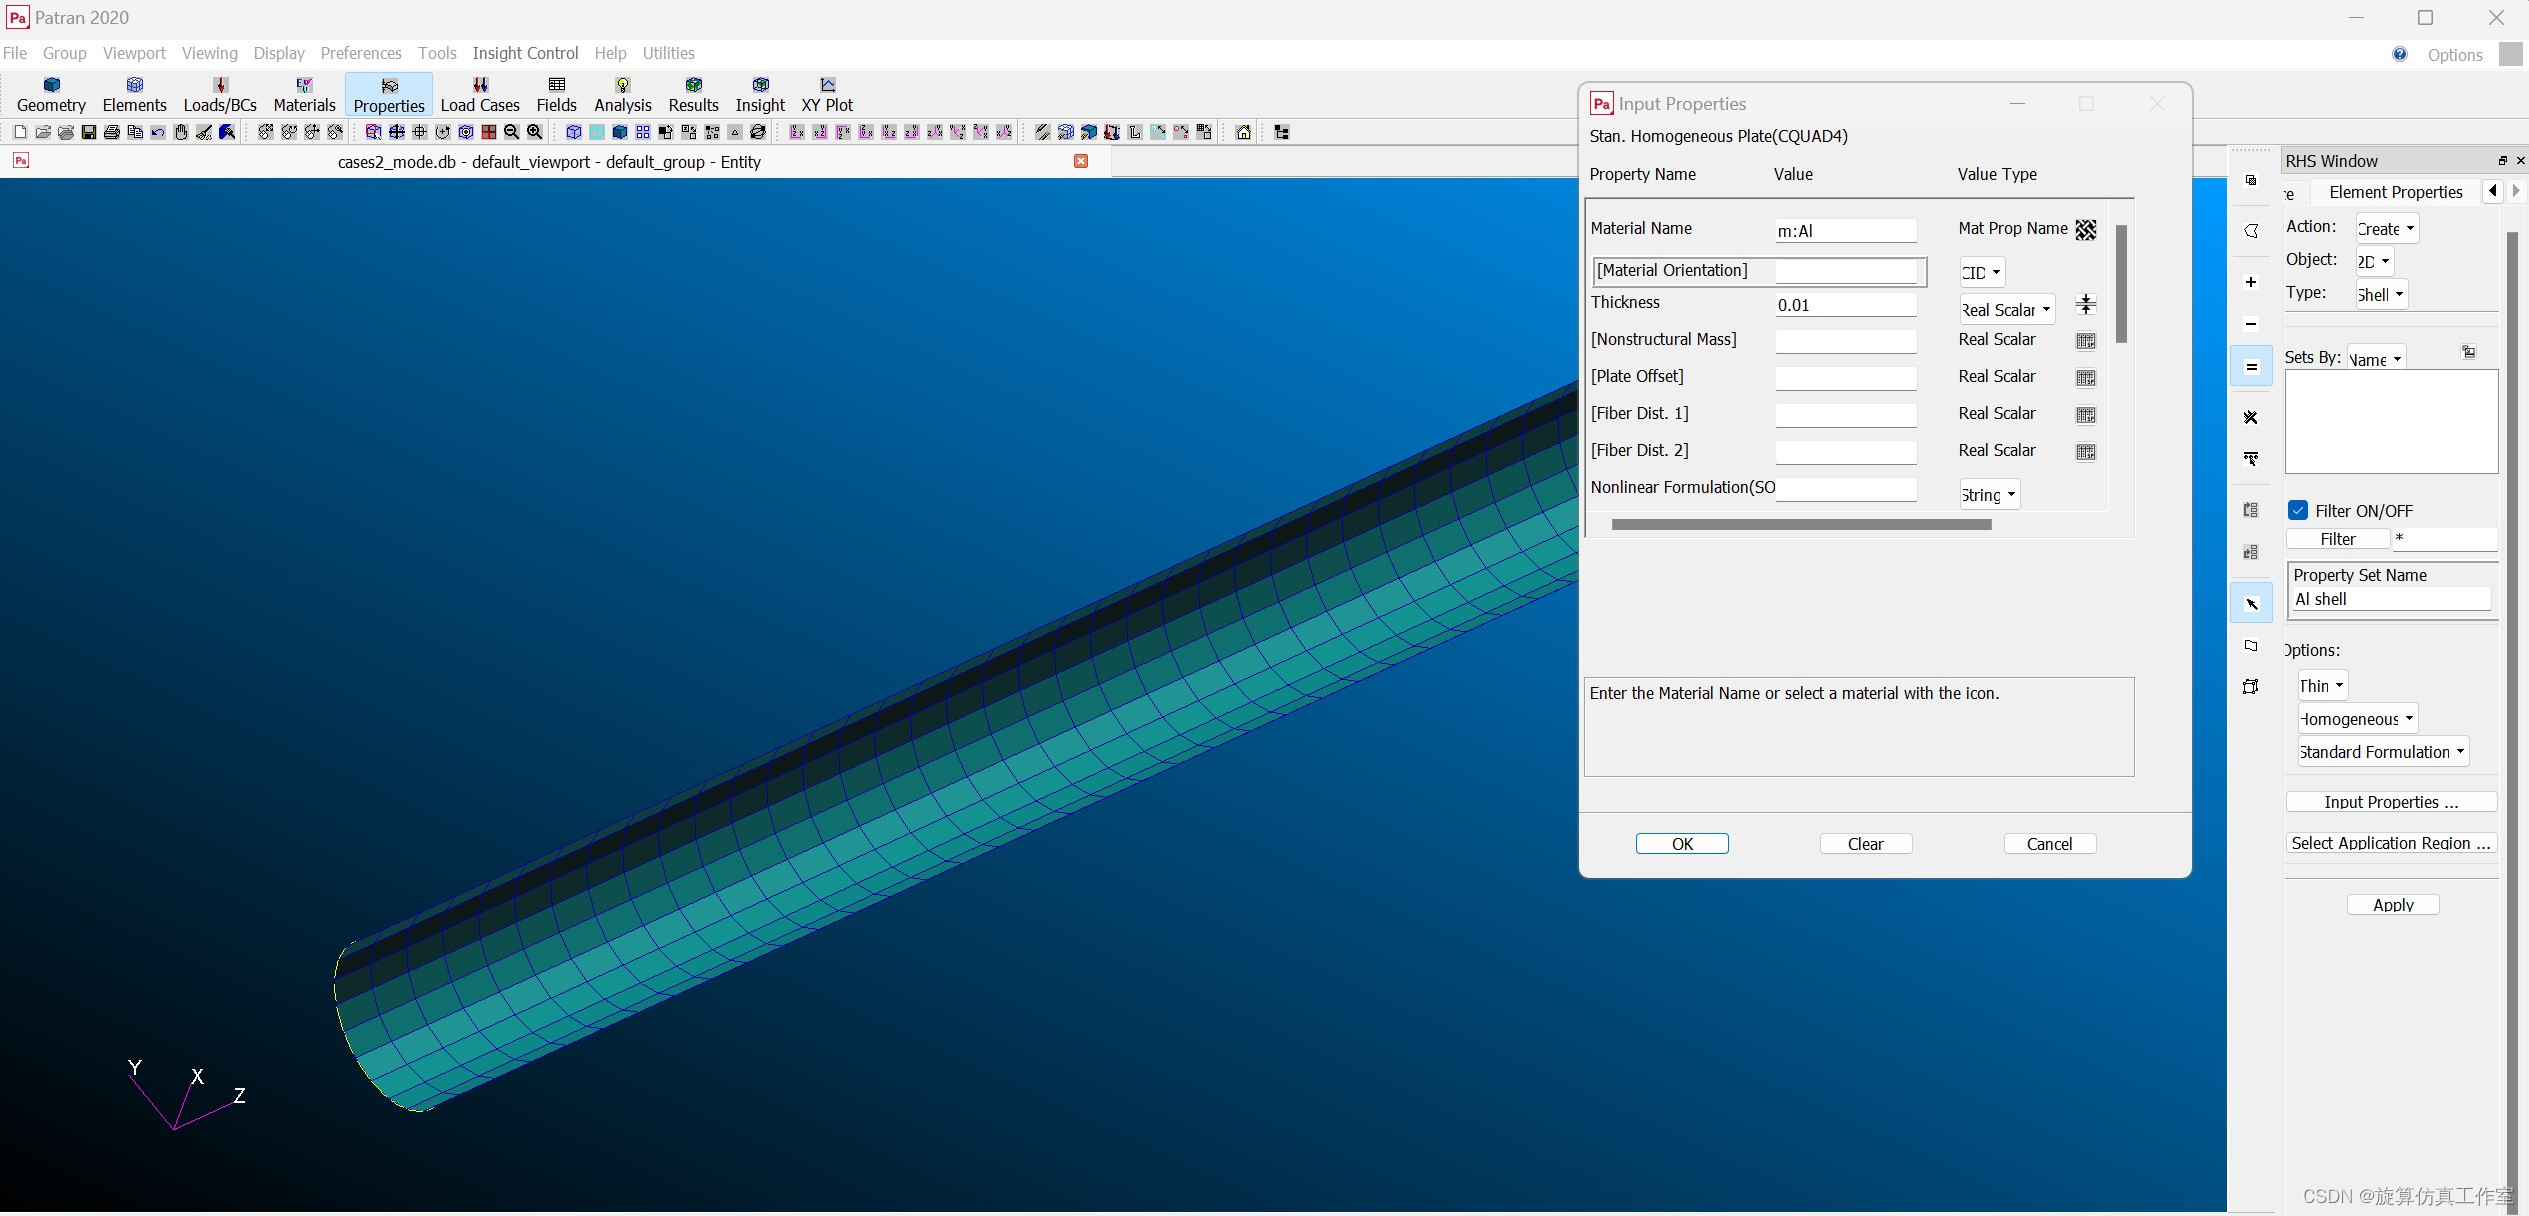This screenshot has width=2529, height=1216.
Task: Open the Thickness Real Scalar value type dropdown
Action: point(2006,309)
